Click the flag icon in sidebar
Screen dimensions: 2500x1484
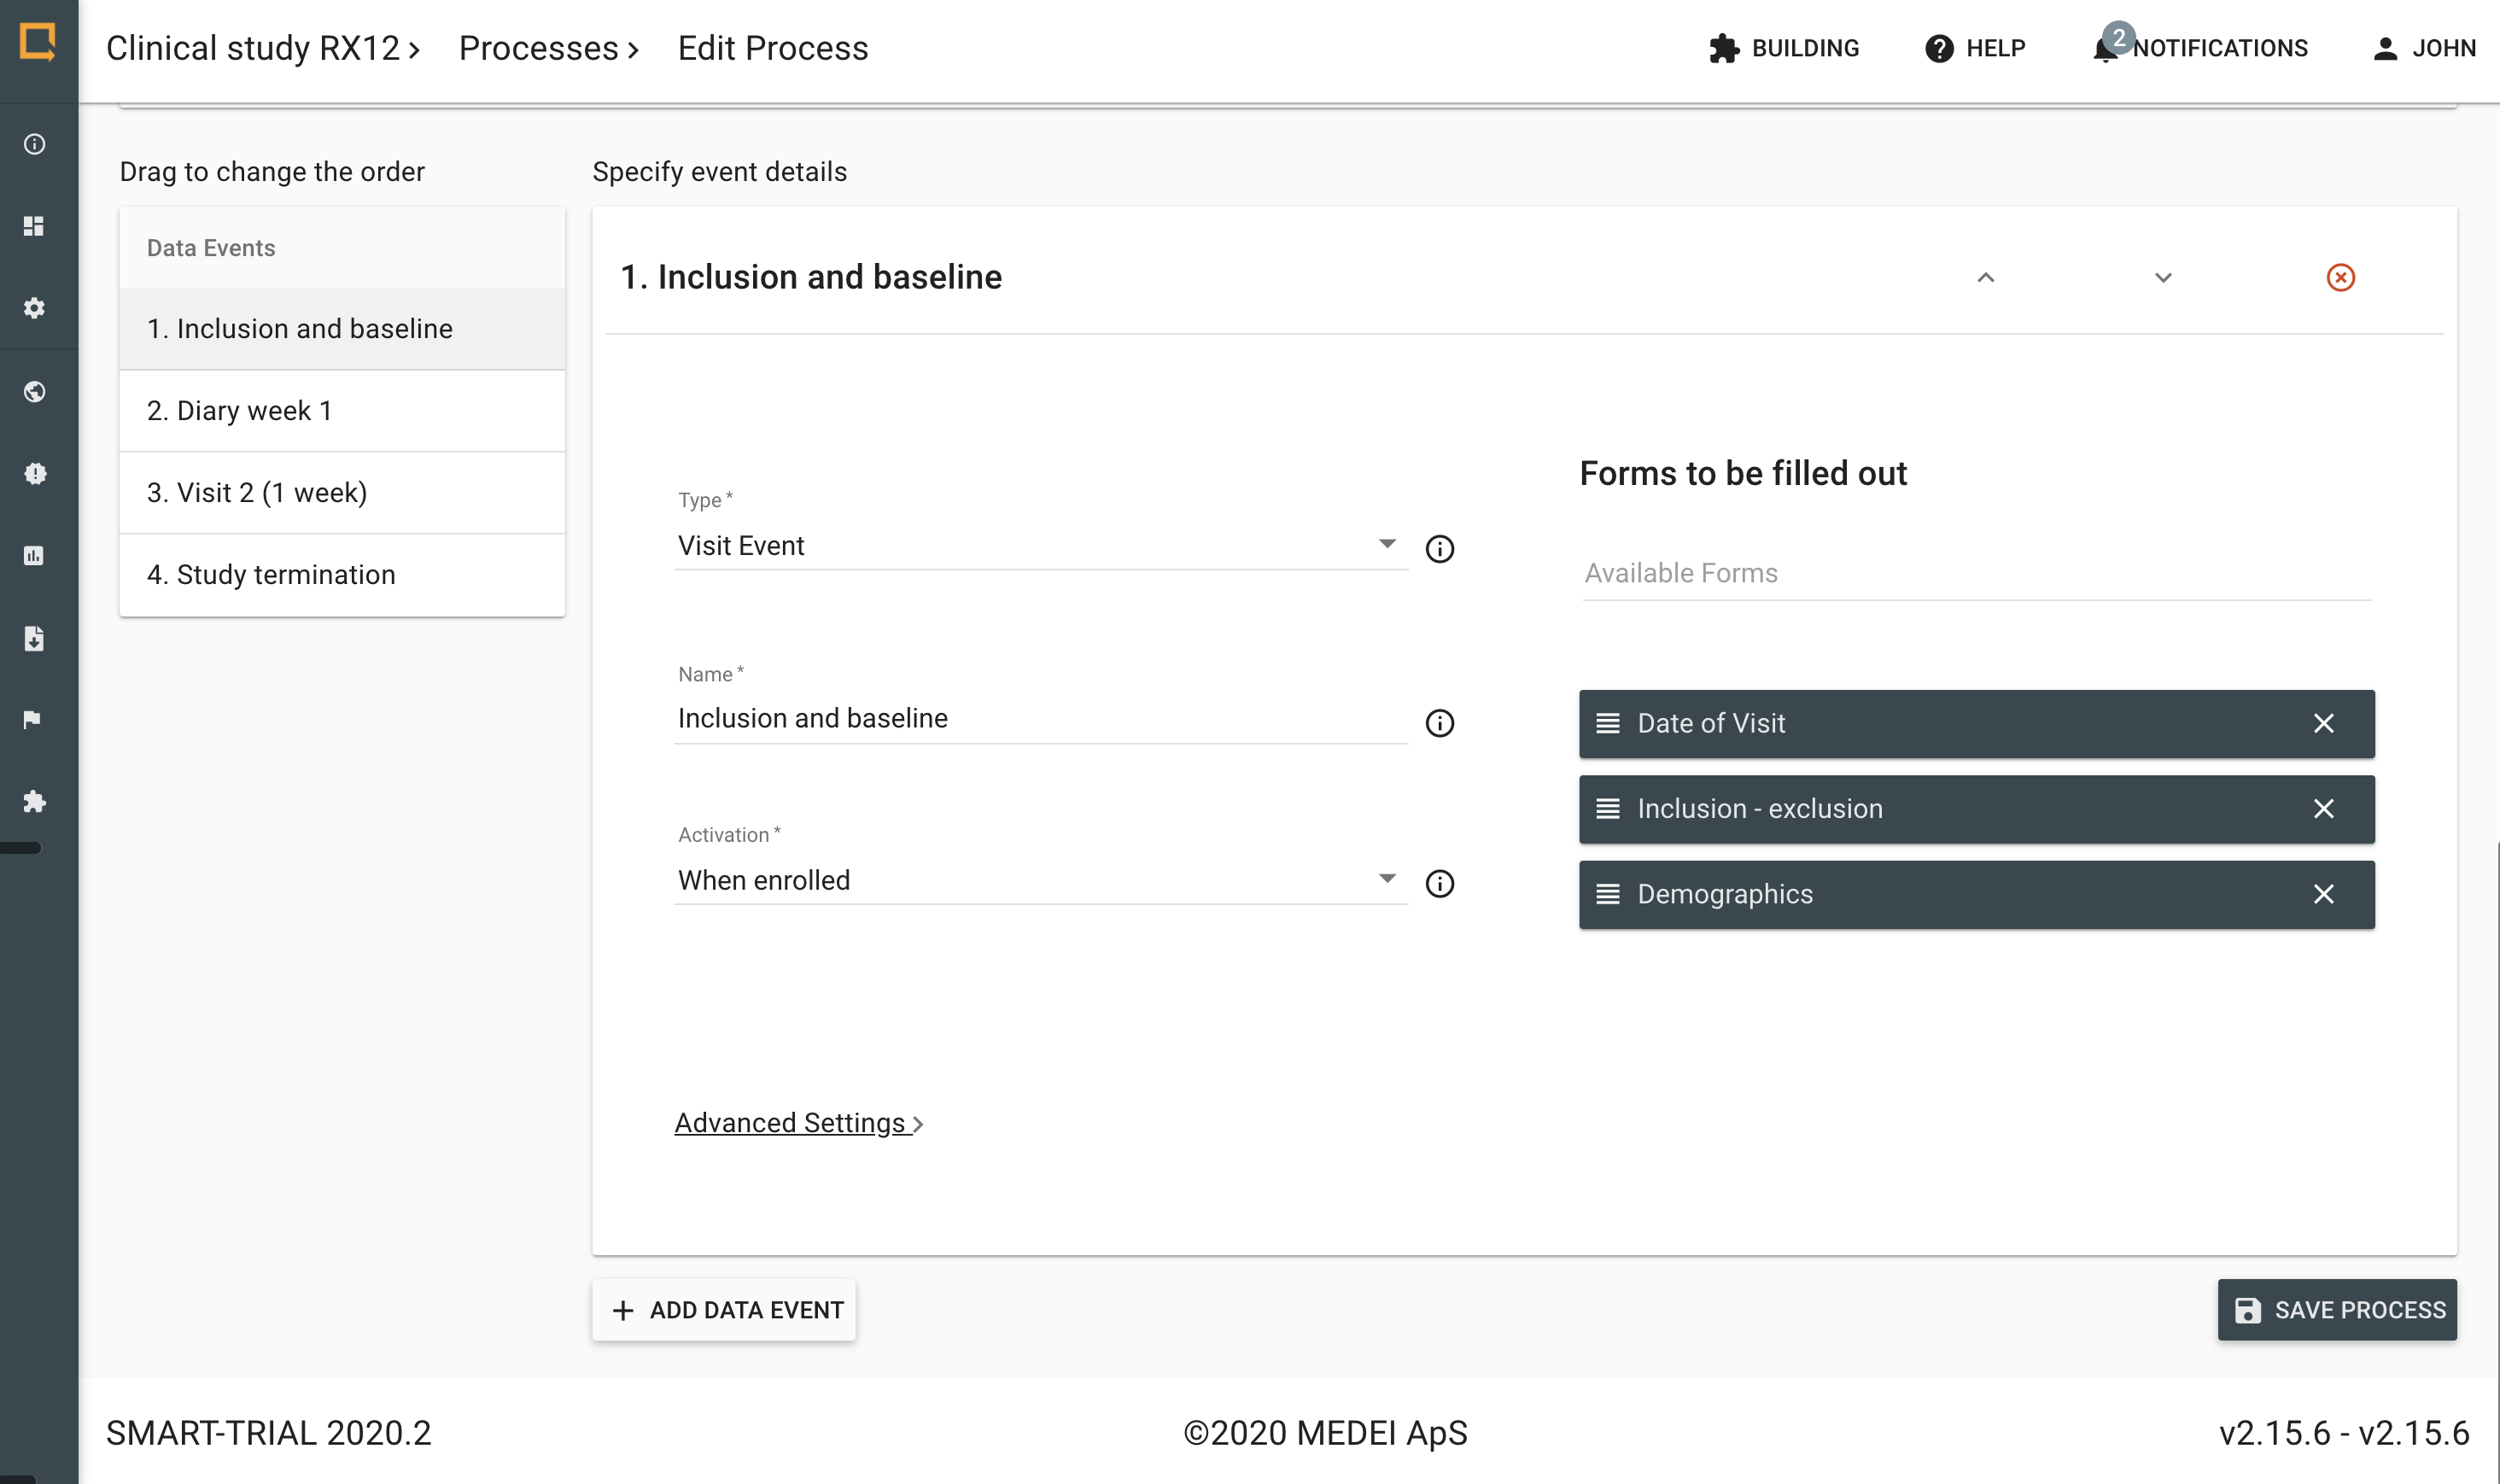coord(33,719)
